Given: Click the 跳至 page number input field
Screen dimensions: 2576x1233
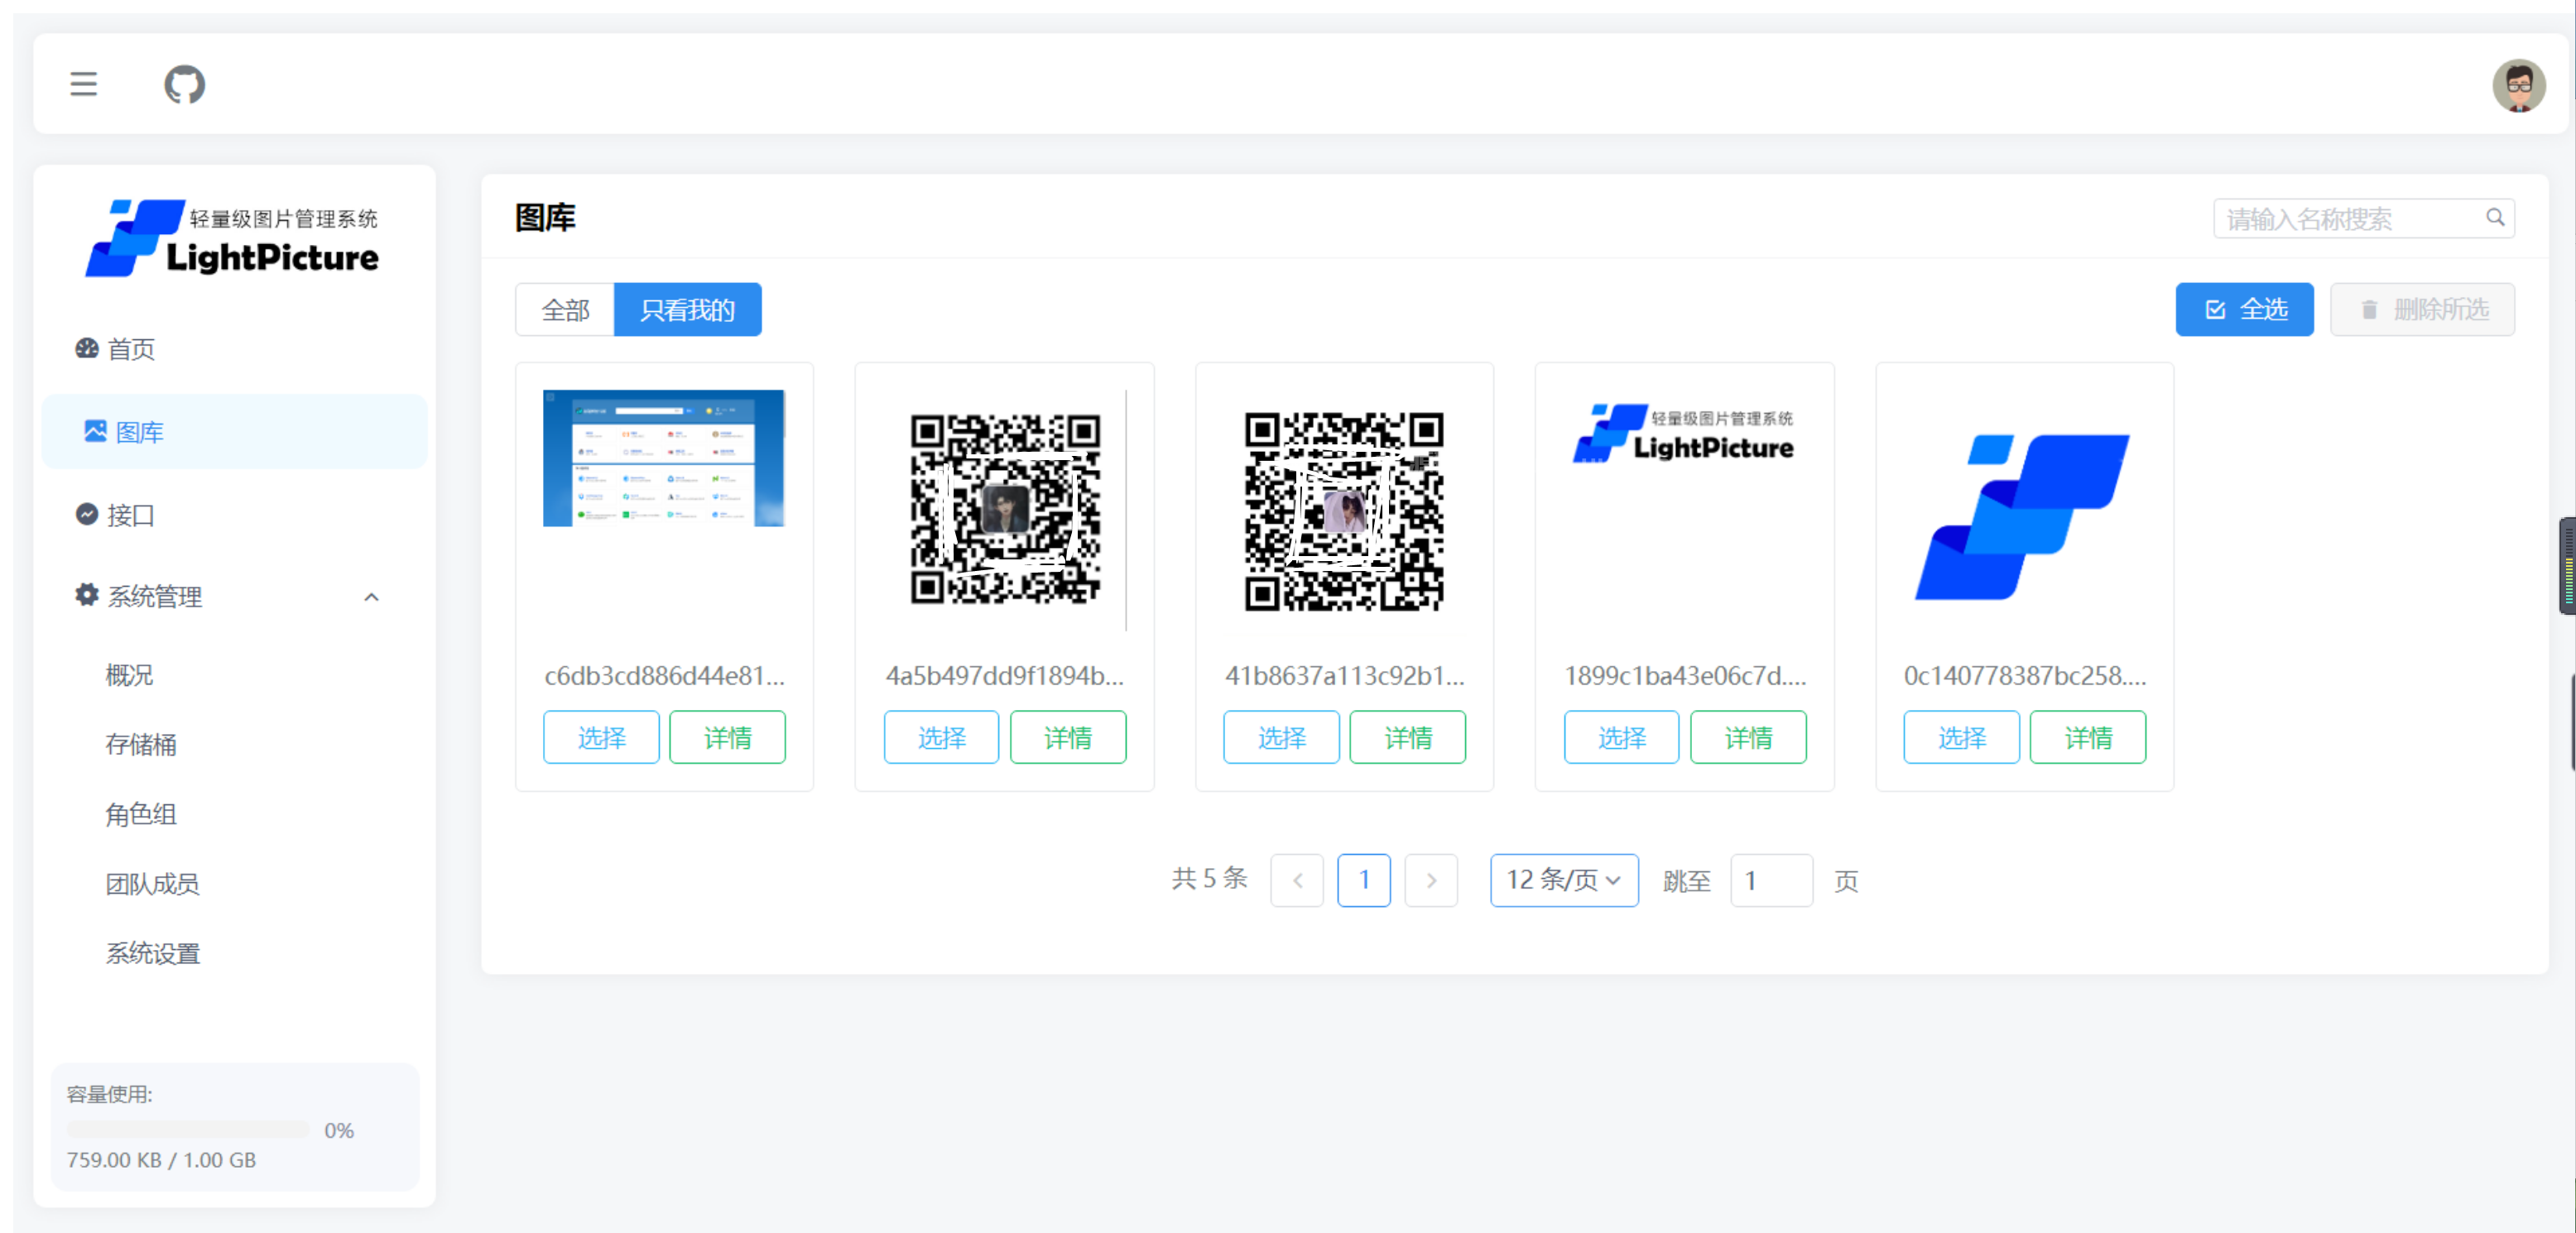Looking at the screenshot, I should pos(1771,880).
